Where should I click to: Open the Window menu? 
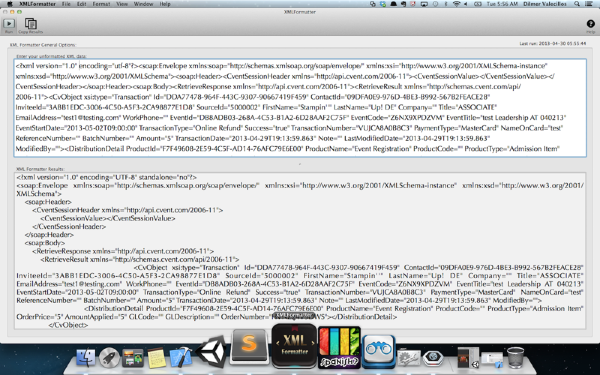(x=143, y=4)
